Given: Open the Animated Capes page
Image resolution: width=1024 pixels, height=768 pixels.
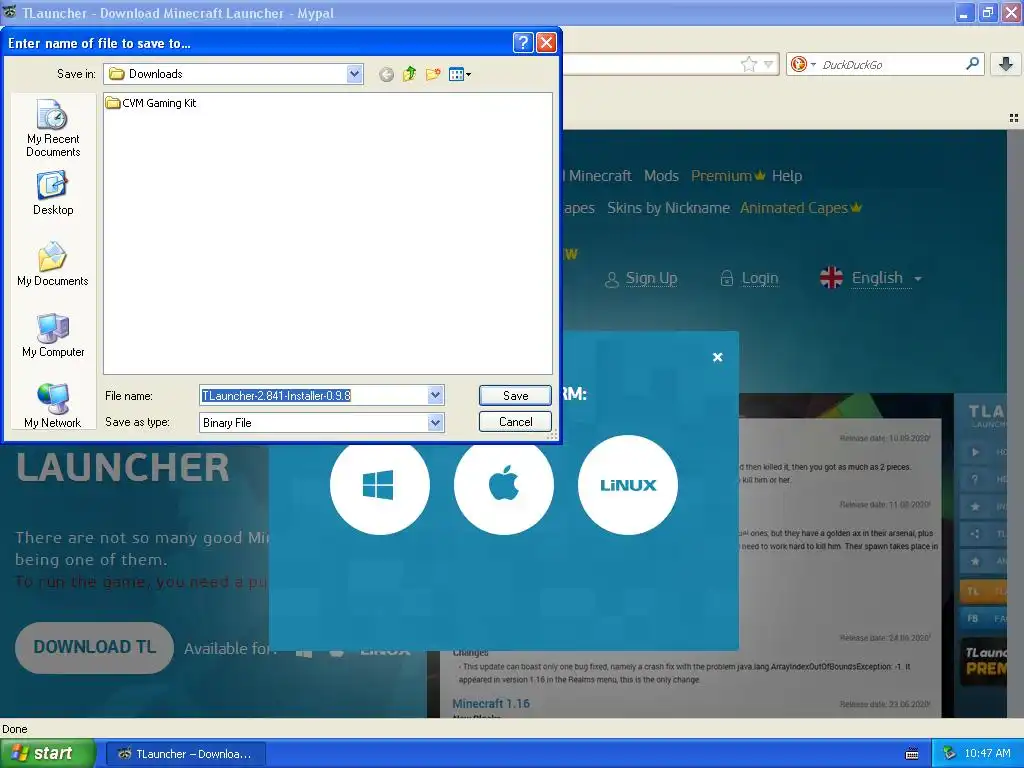Looking at the screenshot, I should tap(801, 208).
